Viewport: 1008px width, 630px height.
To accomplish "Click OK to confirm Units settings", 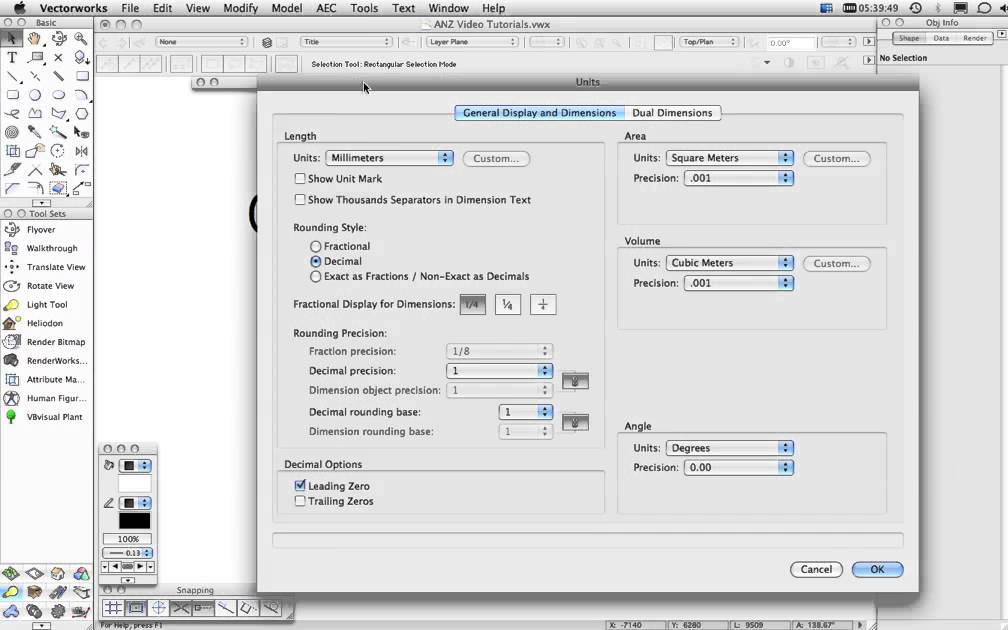I will click(878, 570).
